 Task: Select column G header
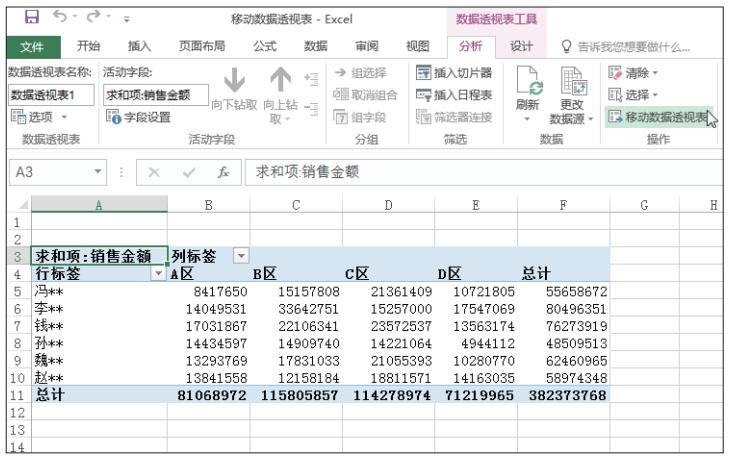644,205
